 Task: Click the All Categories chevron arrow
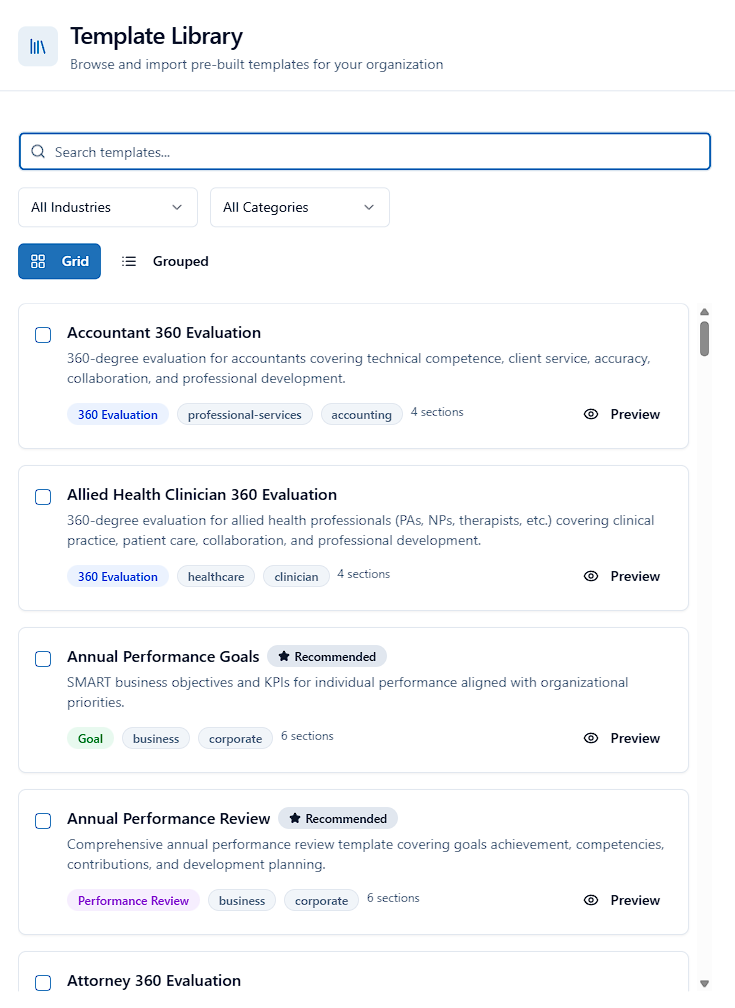[x=369, y=207]
